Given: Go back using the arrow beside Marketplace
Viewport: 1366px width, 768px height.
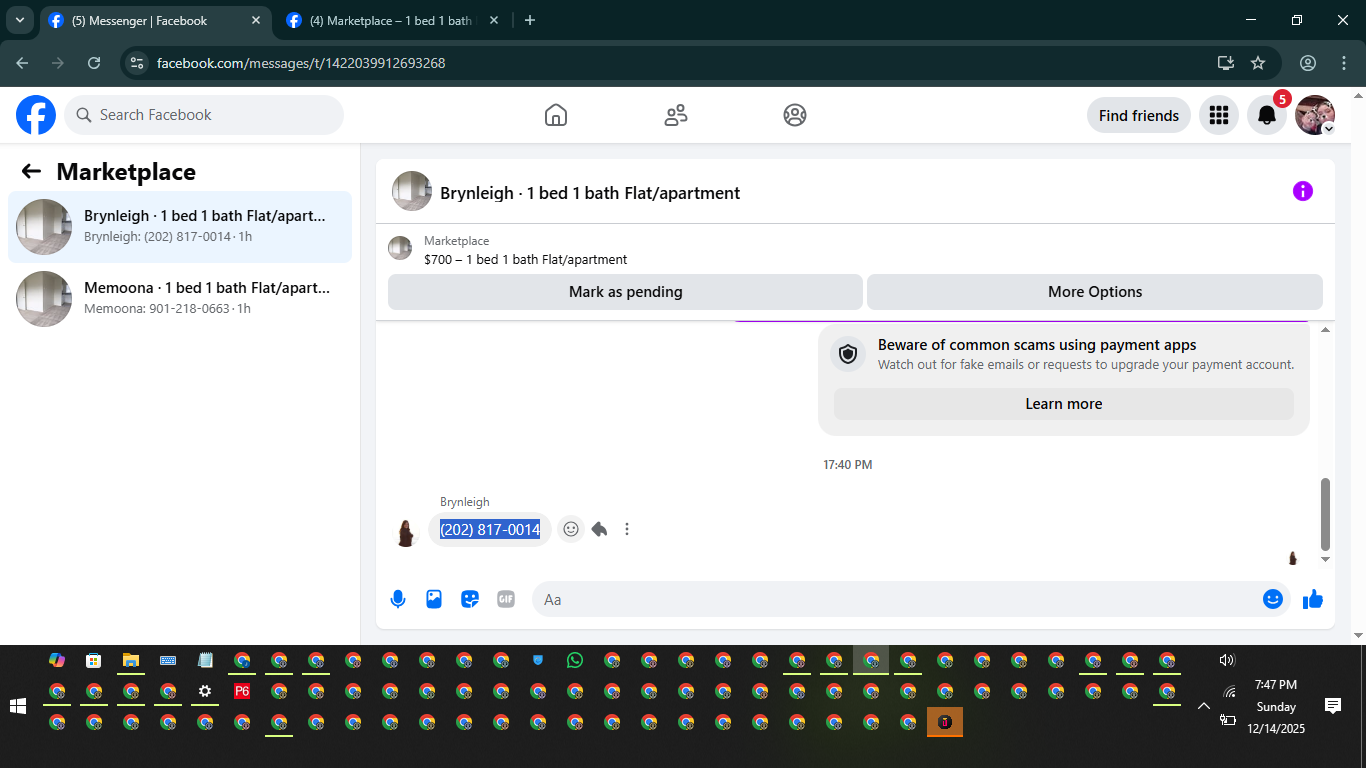Looking at the screenshot, I should pyautogui.click(x=31, y=171).
